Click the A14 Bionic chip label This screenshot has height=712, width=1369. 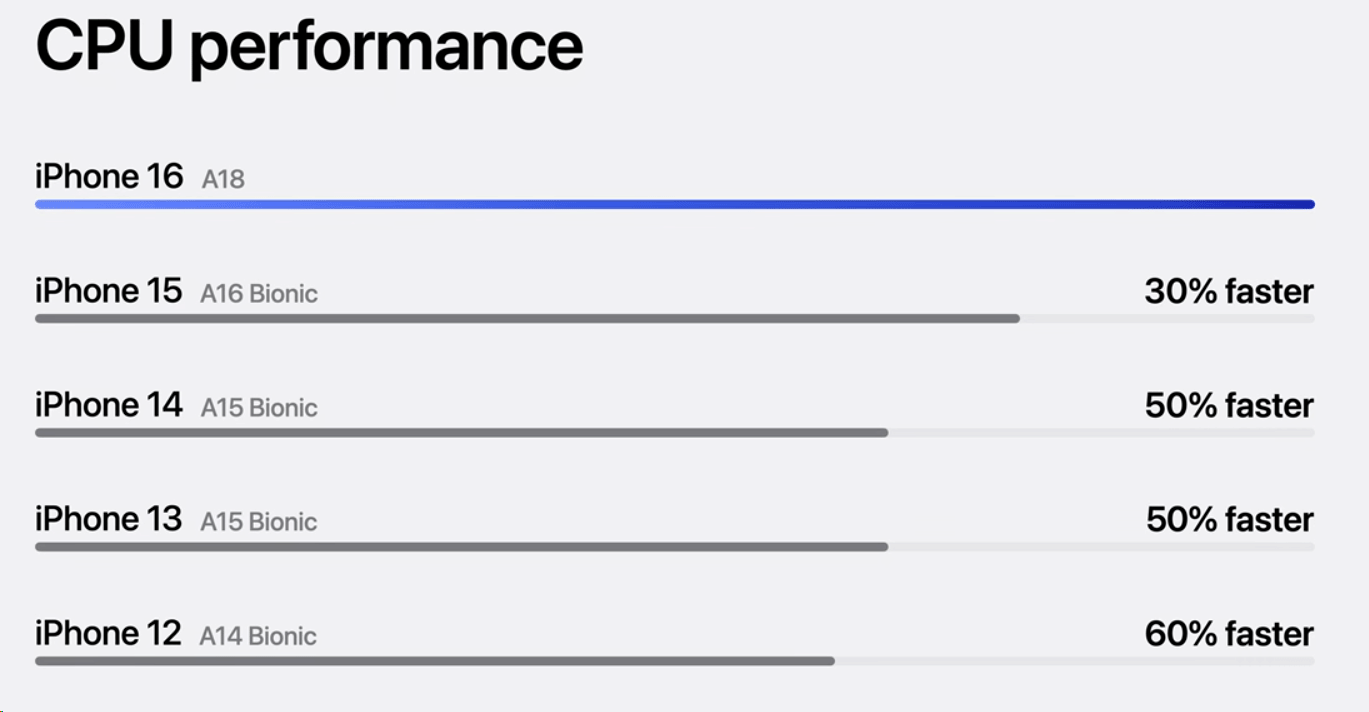coord(258,636)
